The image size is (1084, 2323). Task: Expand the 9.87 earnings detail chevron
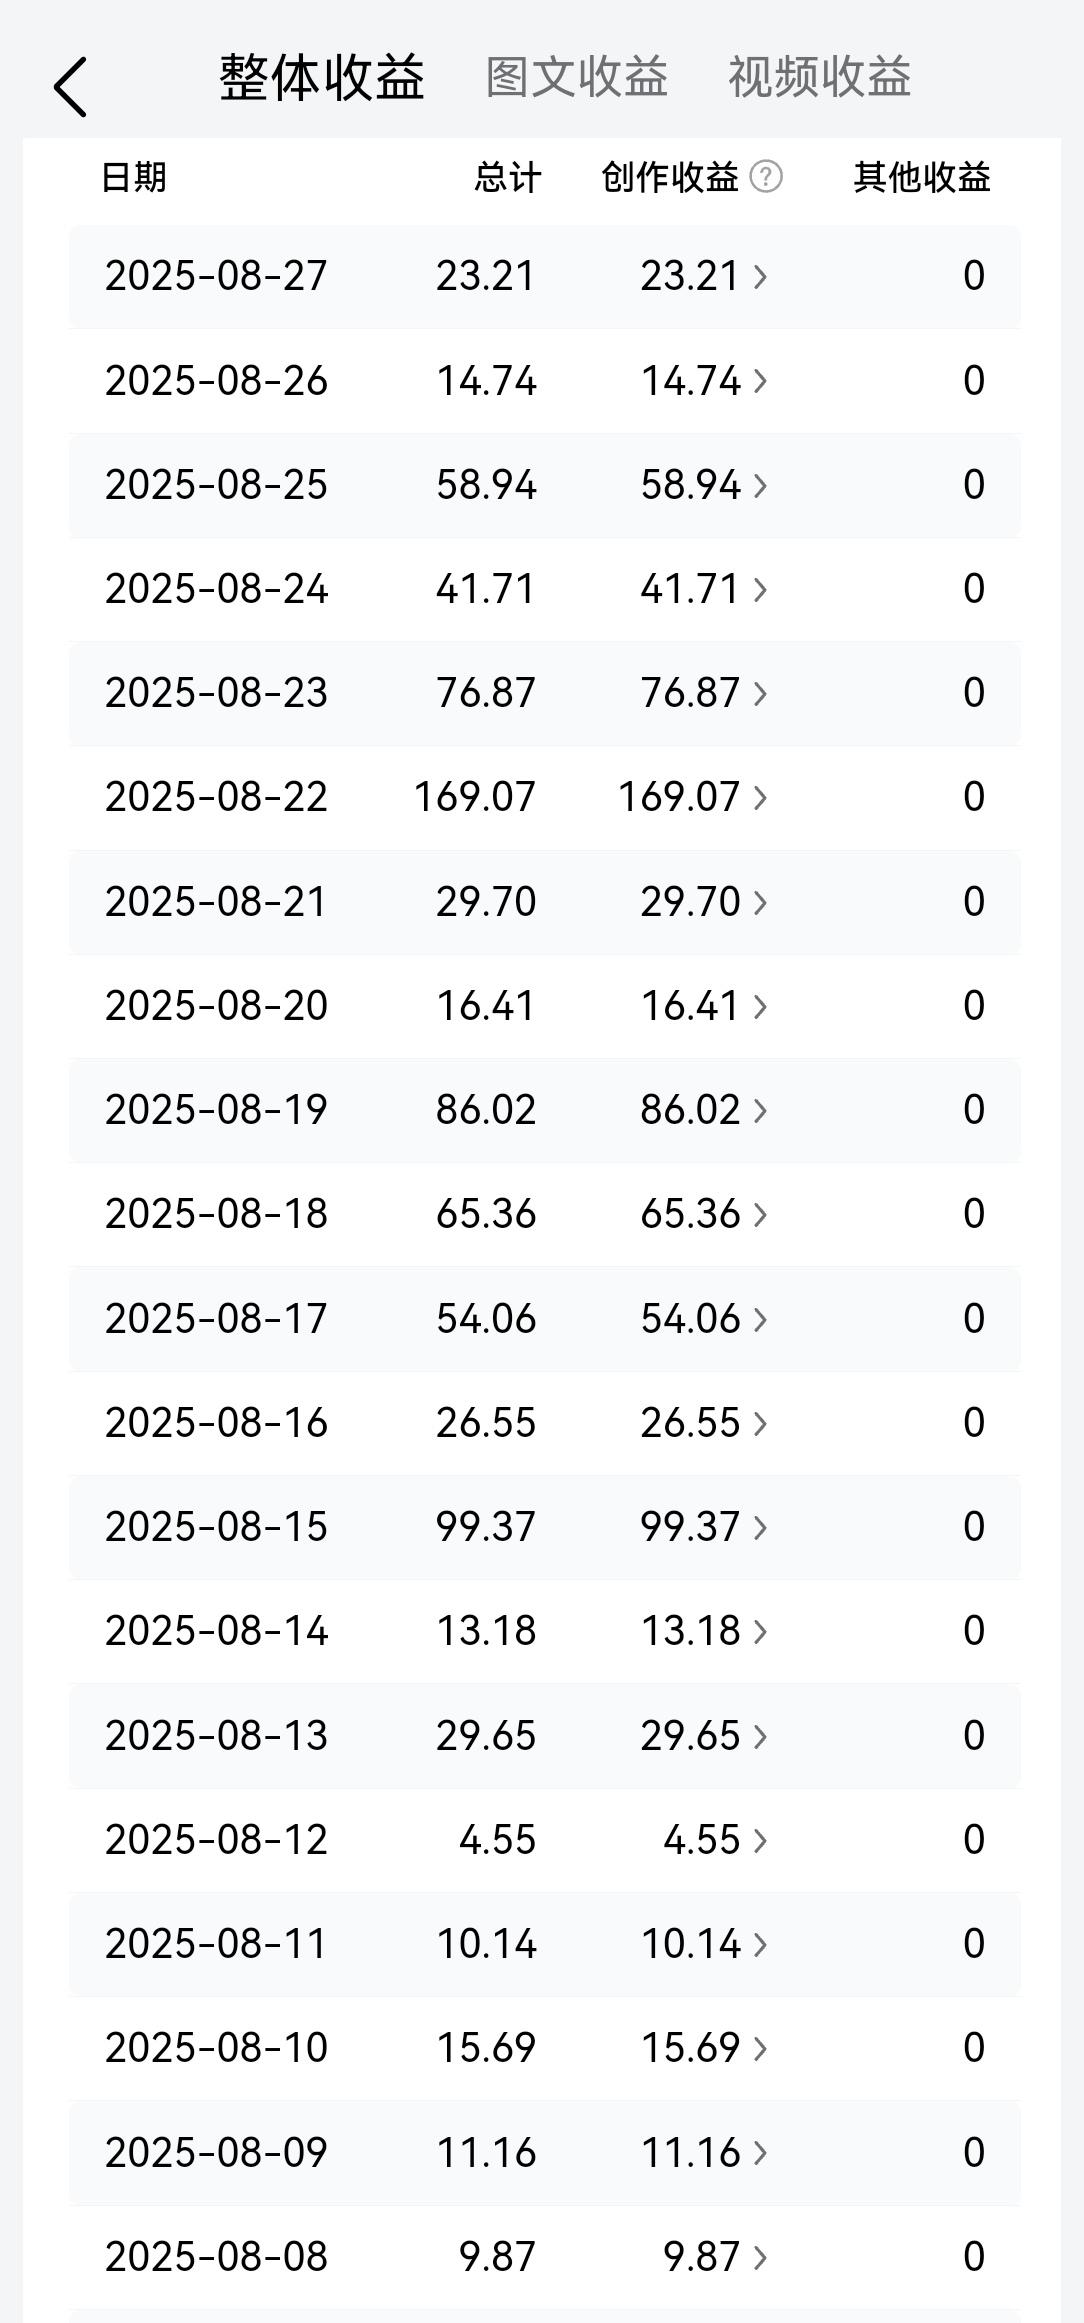coord(760,2258)
